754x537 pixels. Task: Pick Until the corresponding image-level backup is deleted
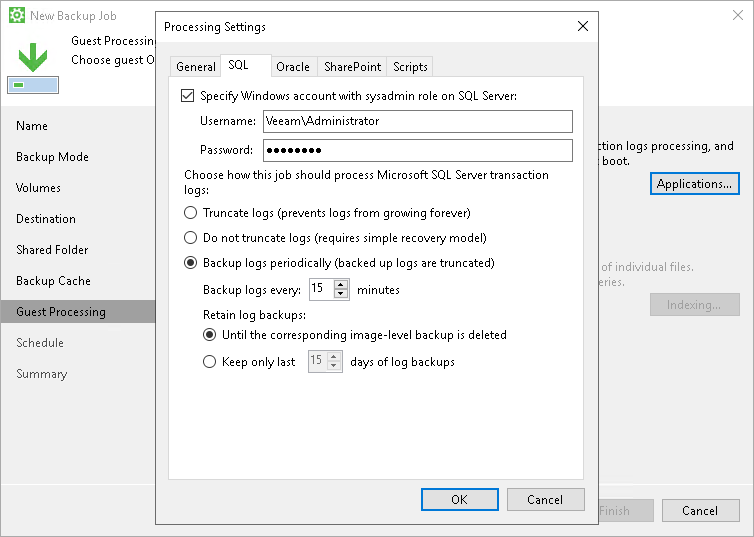point(209,335)
